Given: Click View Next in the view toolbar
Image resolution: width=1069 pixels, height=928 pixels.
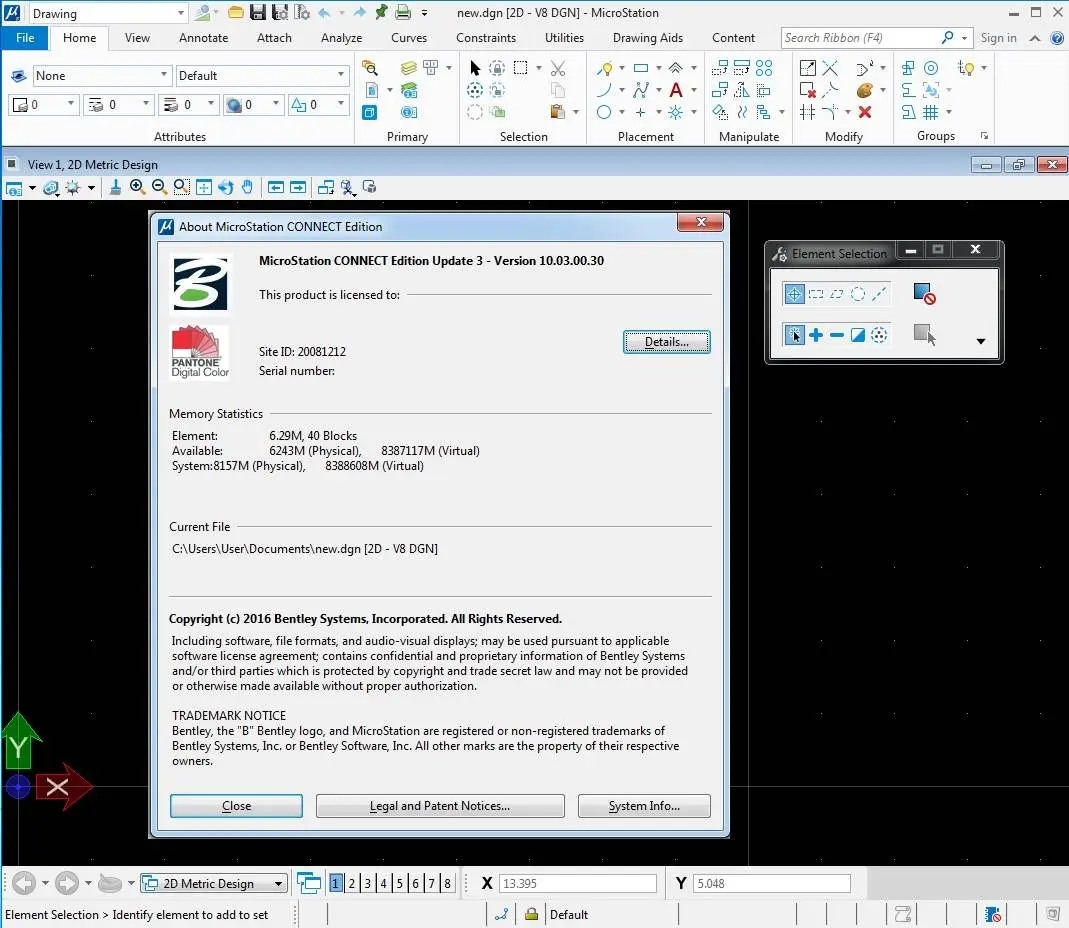Looking at the screenshot, I should click(x=298, y=187).
